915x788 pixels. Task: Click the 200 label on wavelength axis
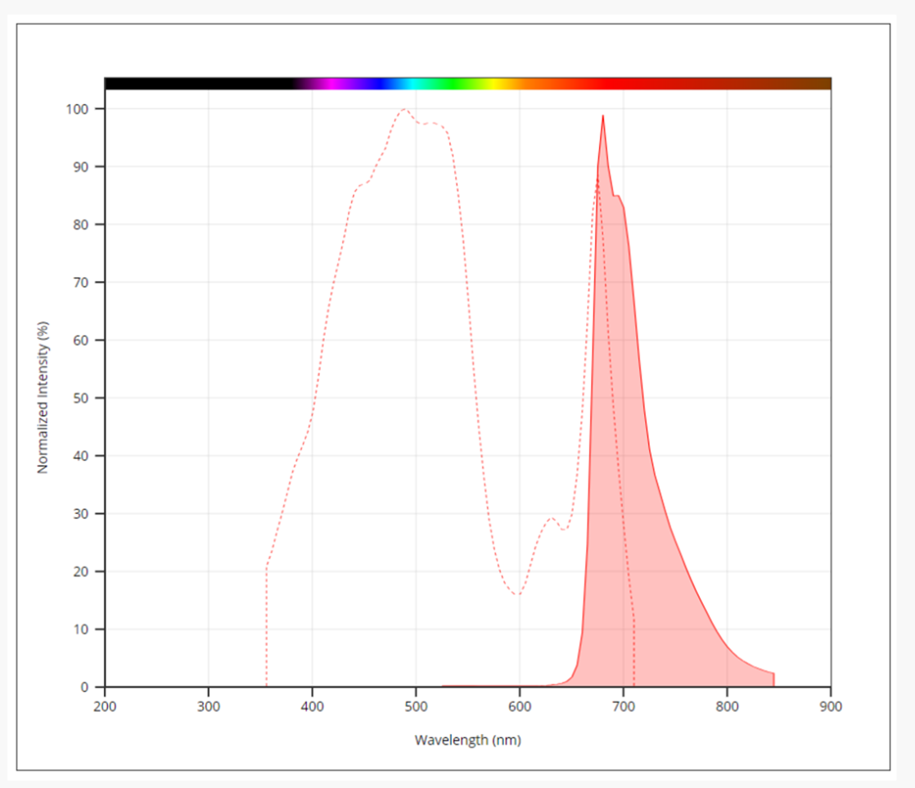click(x=105, y=707)
